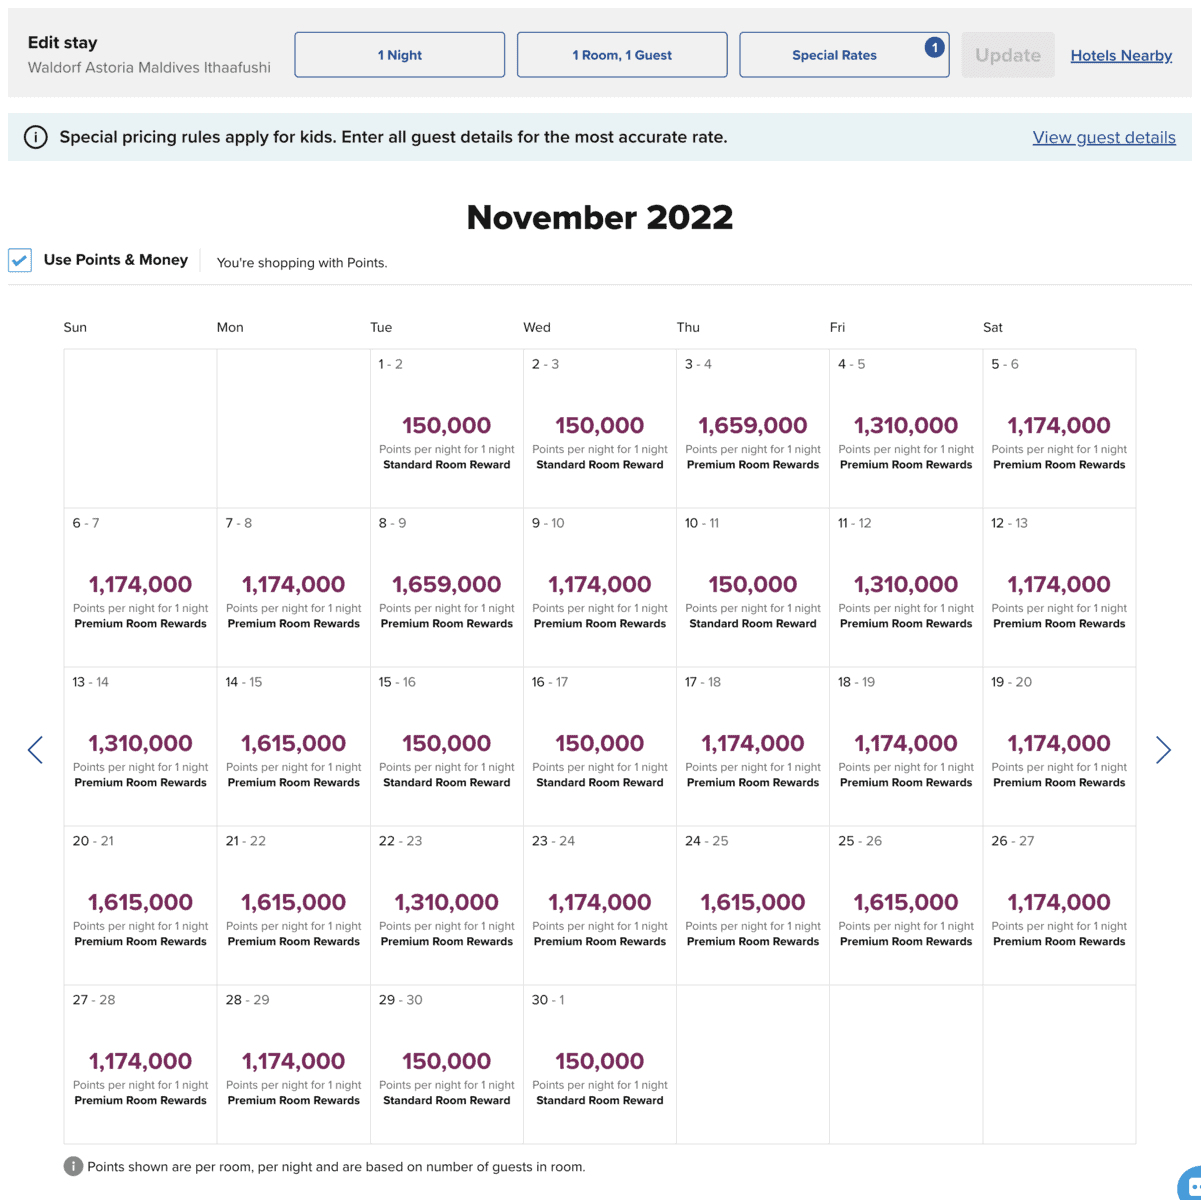Screen dimensions: 1201x1200
Task: Go to the previous month using left arrow
Action: tap(35, 750)
